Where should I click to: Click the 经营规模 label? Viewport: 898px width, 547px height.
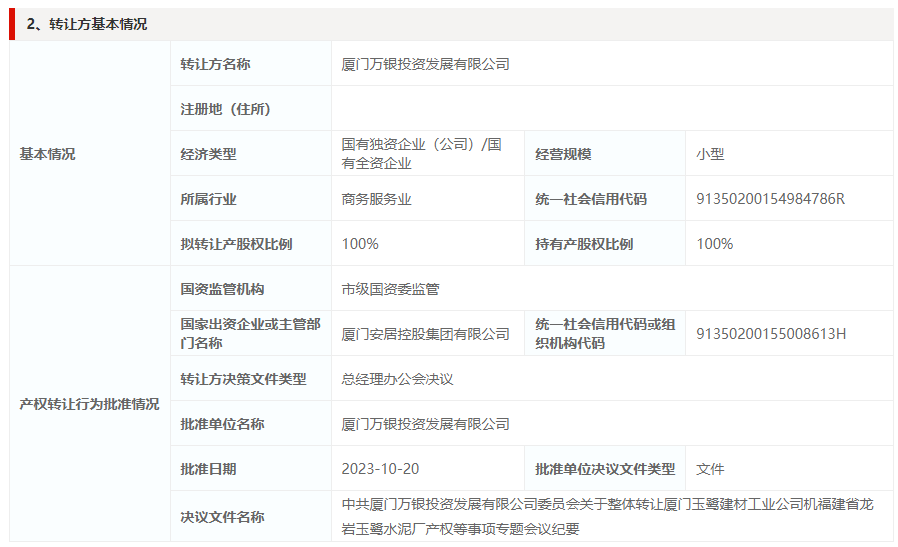point(563,154)
